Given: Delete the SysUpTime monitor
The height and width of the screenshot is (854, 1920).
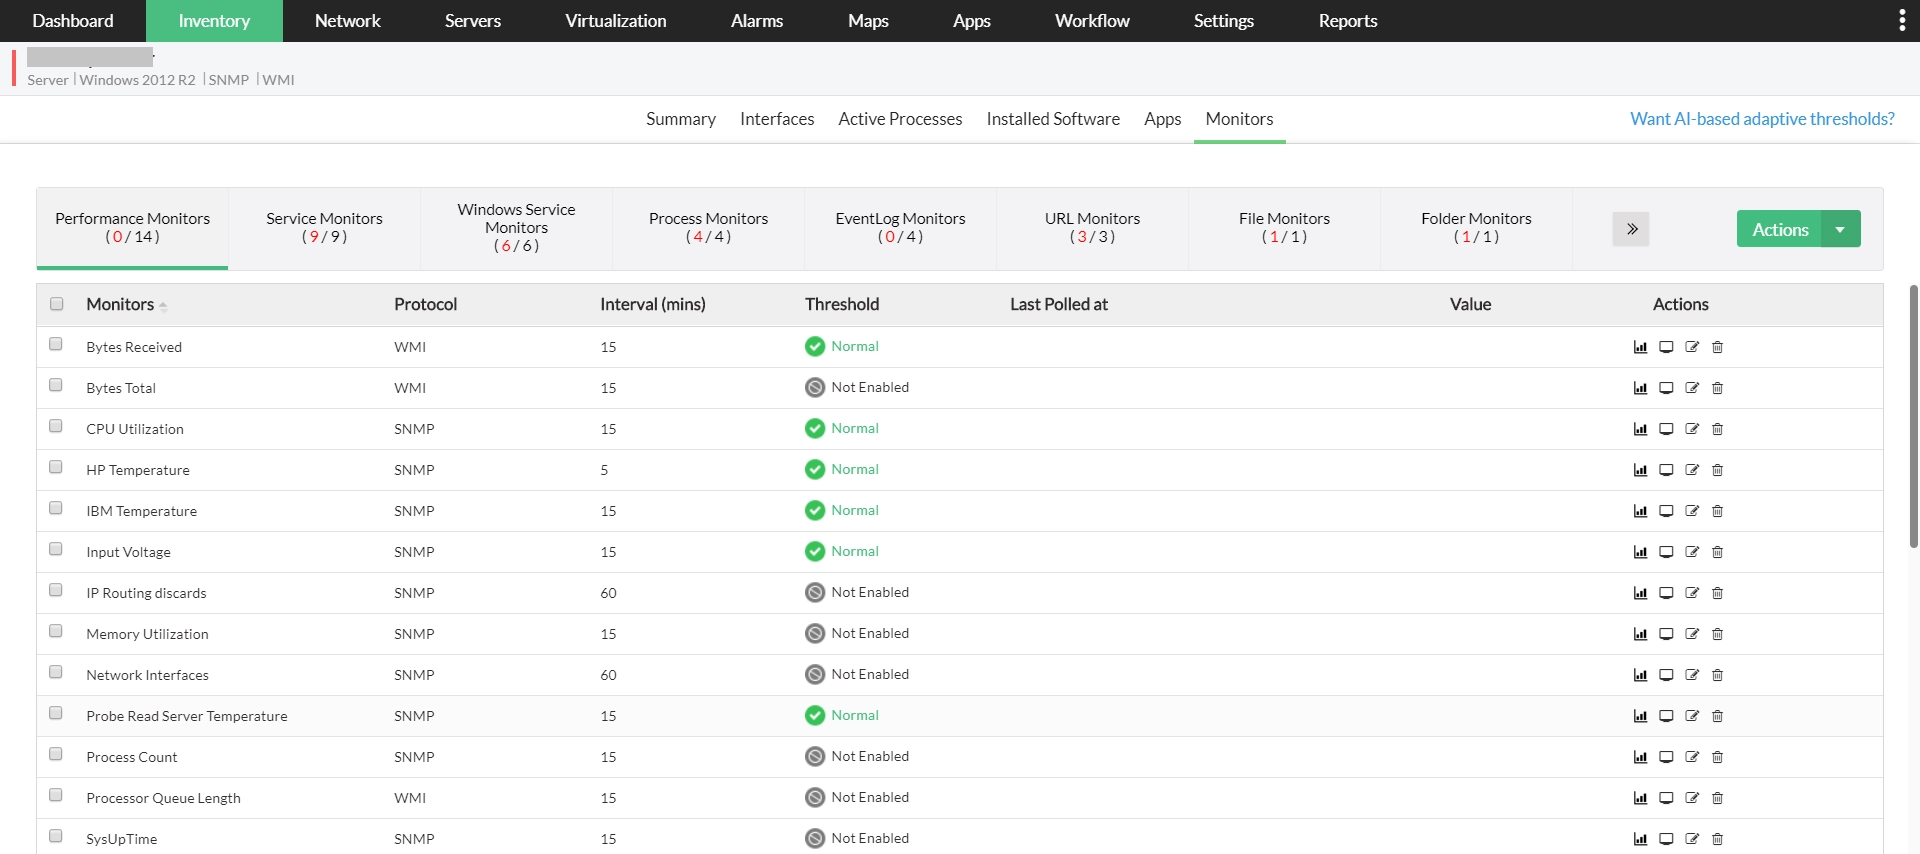Looking at the screenshot, I should pyautogui.click(x=1718, y=839).
